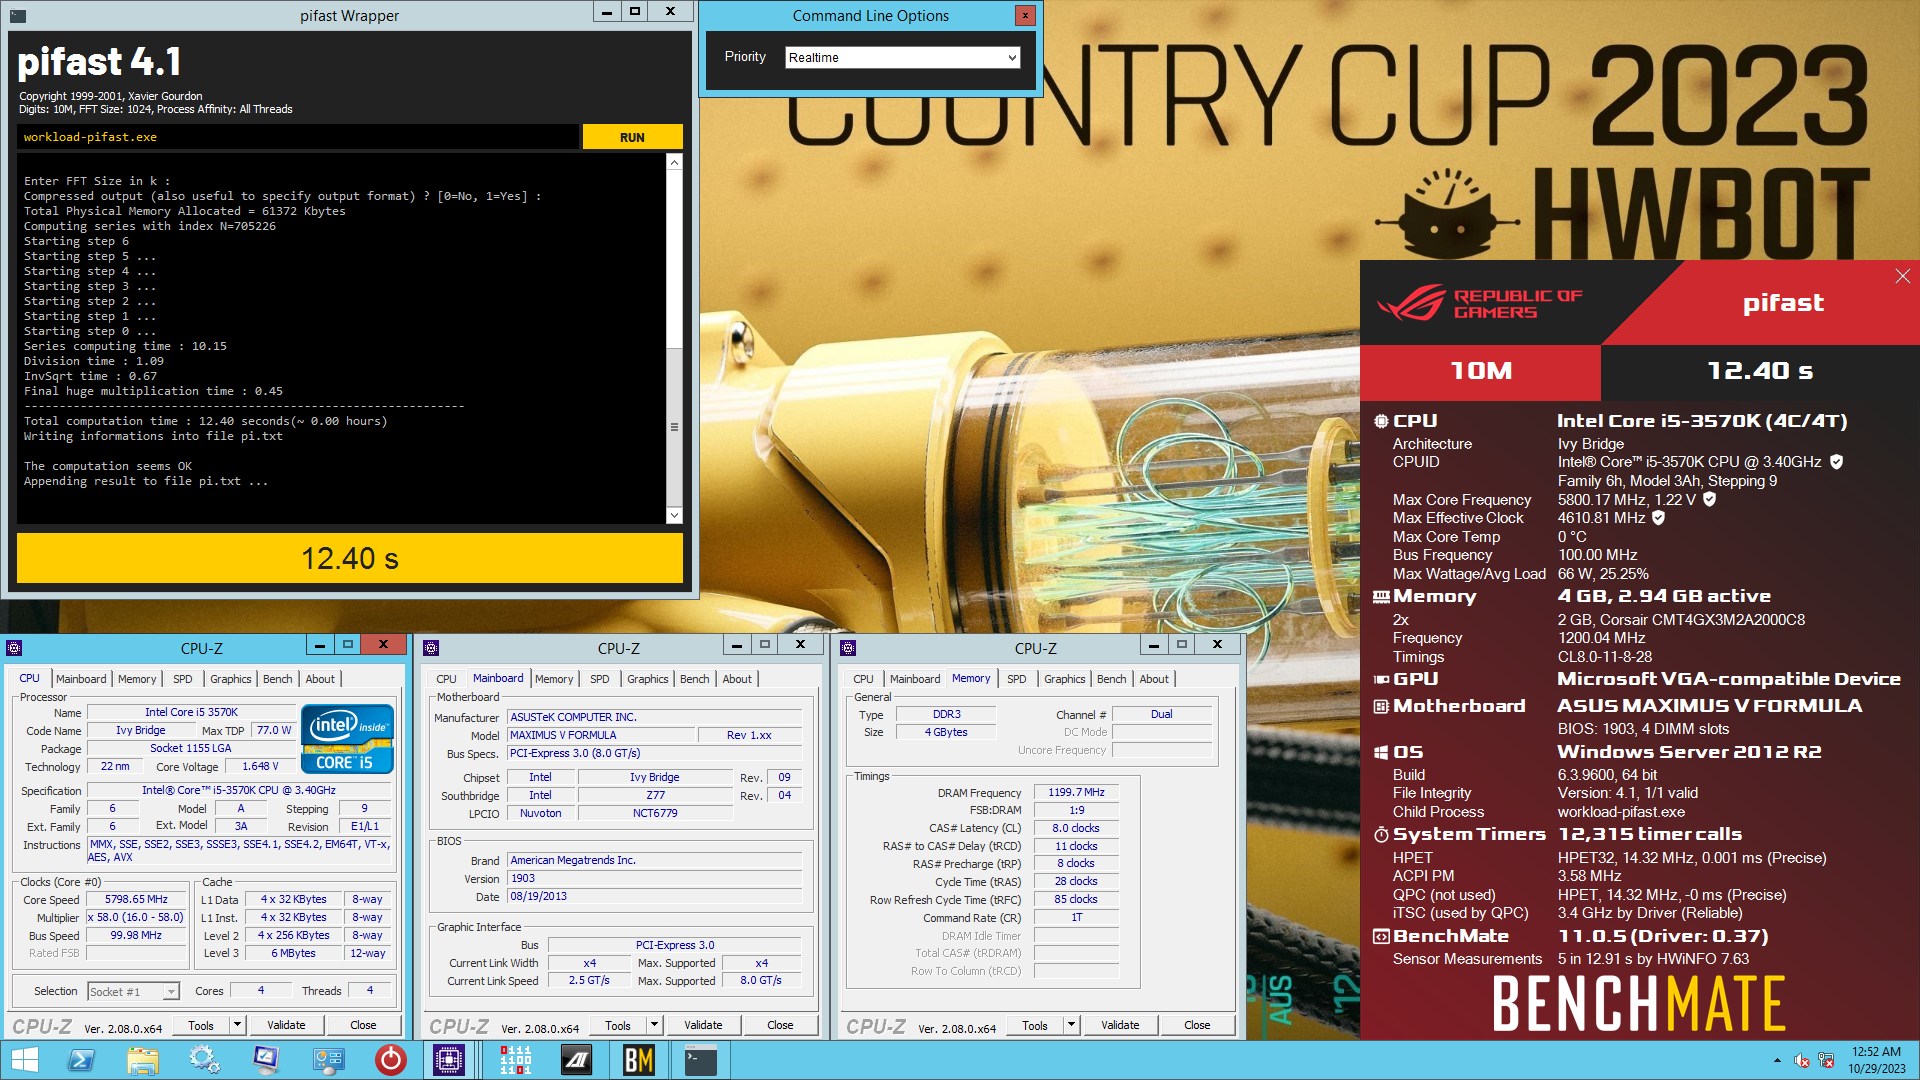
Task: Switch to CPU-Z via its taskbar icon
Action: pyautogui.click(x=449, y=1060)
